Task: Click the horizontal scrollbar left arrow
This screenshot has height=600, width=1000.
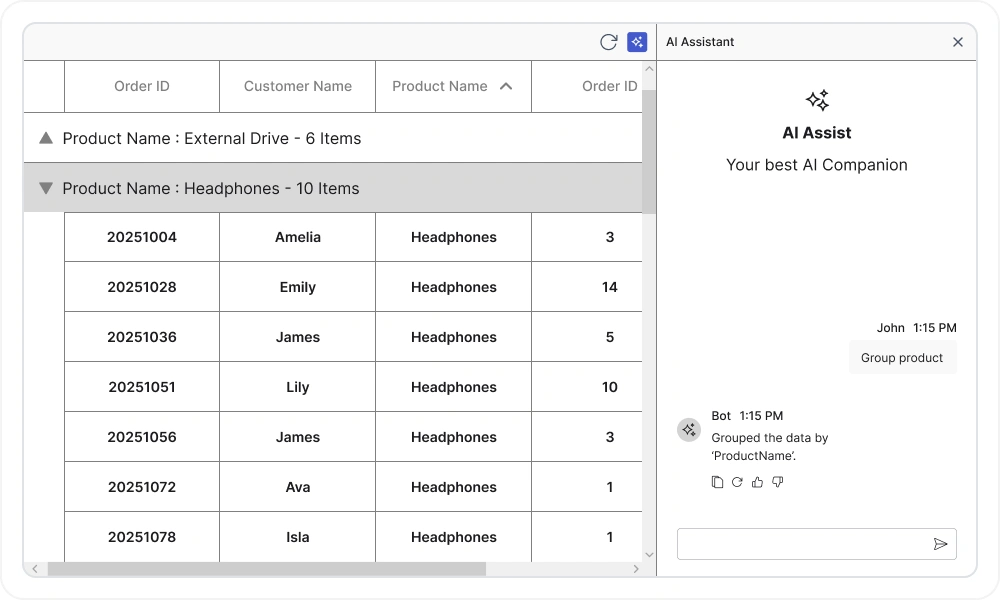Action: (35, 569)
